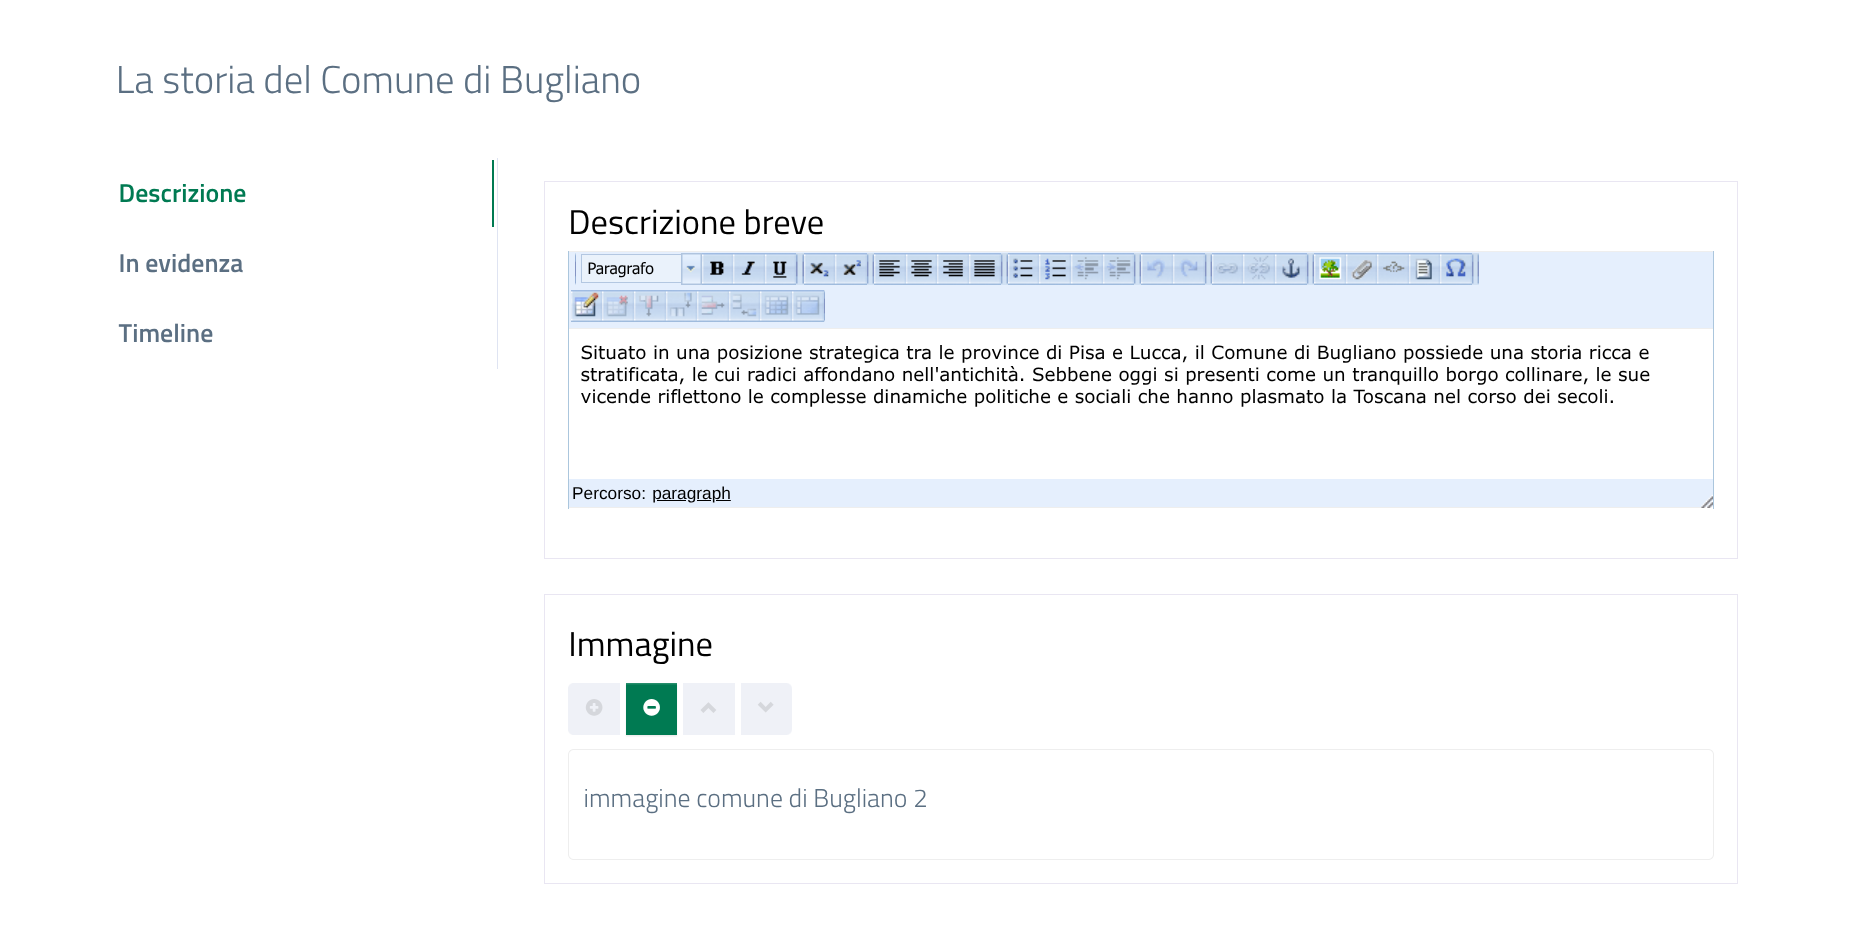Click the superscript icon

pos(851,269)
